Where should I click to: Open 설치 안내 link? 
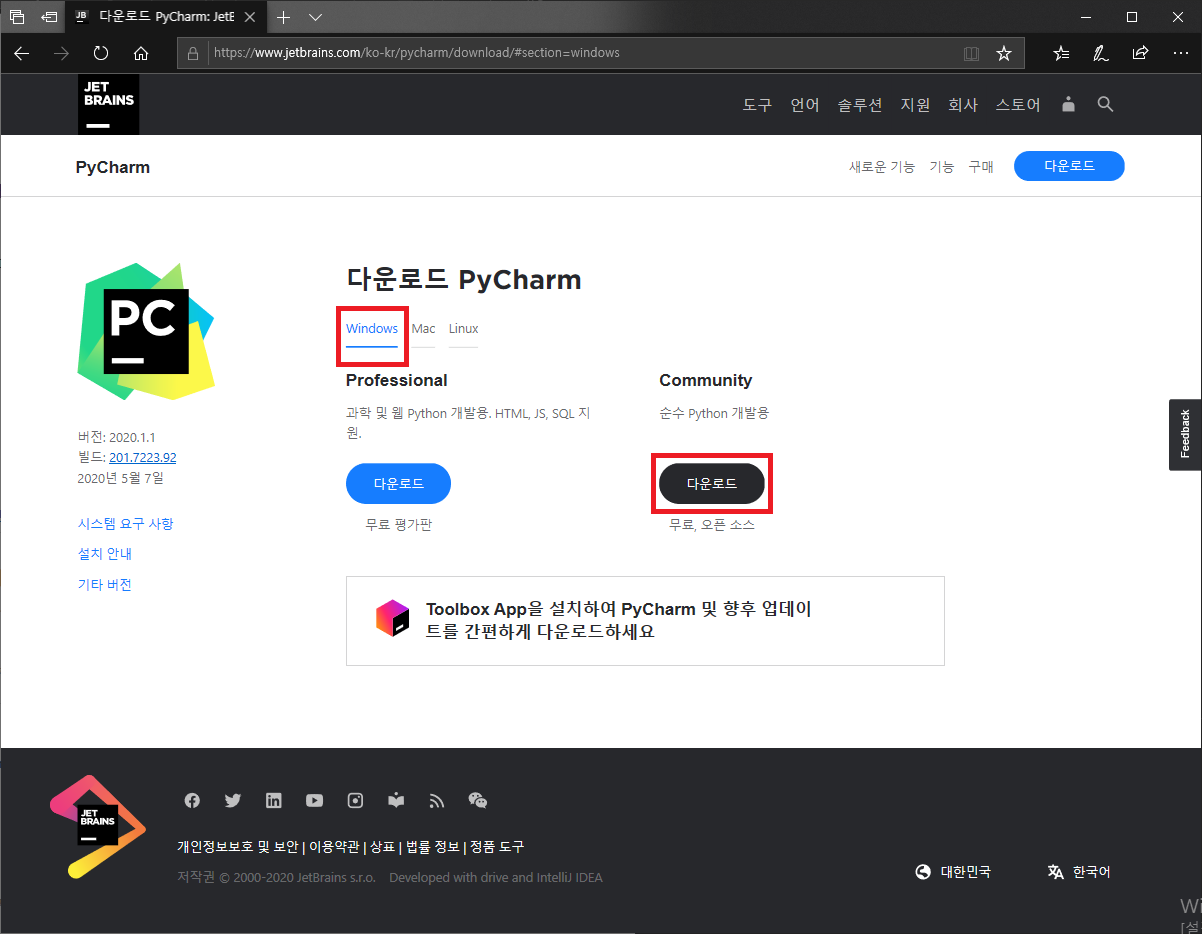tap(105, 554)
